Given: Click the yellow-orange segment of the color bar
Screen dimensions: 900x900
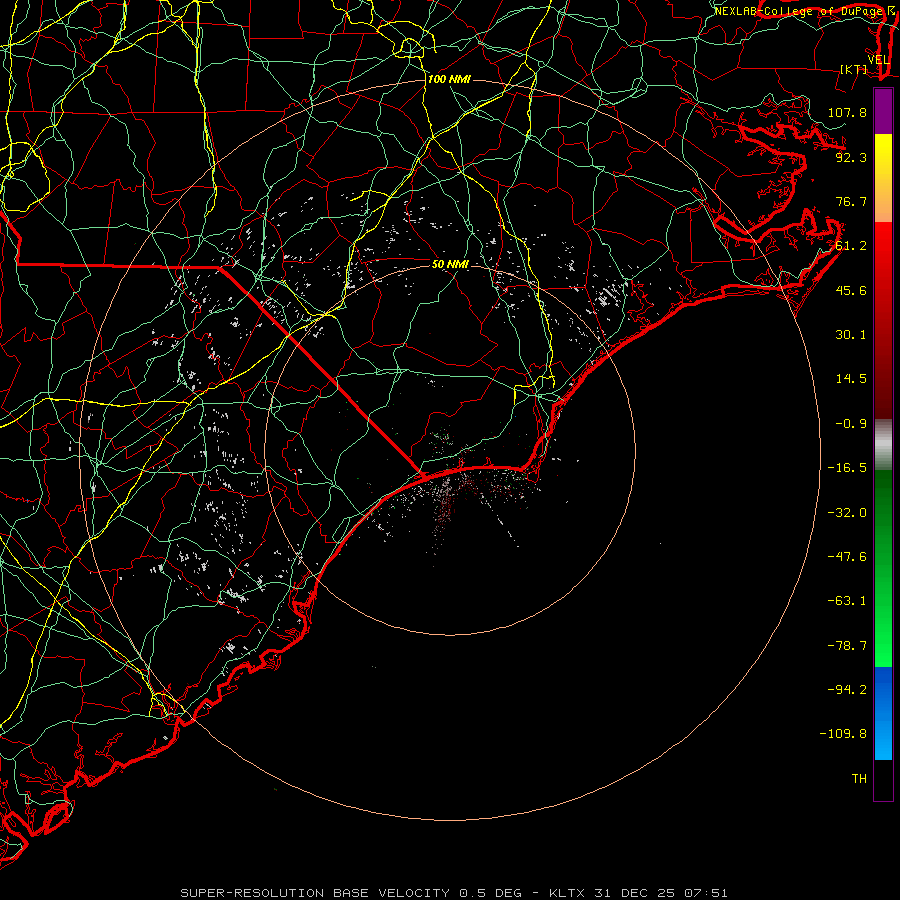Looking at the screenshot, I should pos(883,178).
